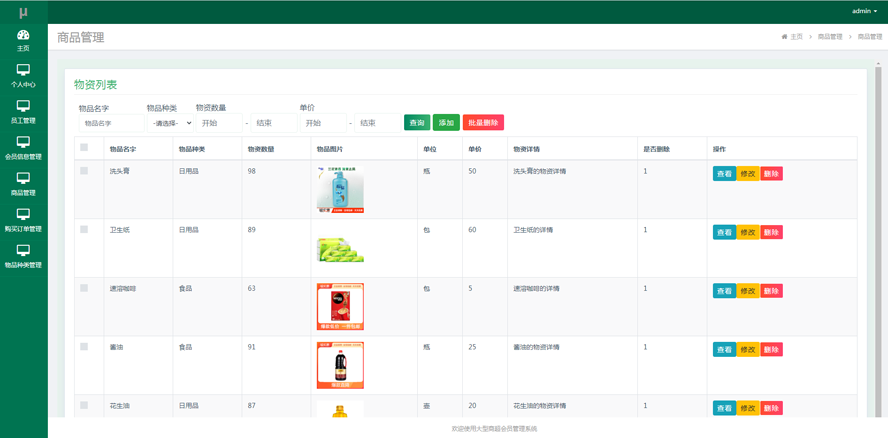This screenshot has height=438, width=888.
Task: Open the shampoo product image thumbnail
Action: (340, 190)
